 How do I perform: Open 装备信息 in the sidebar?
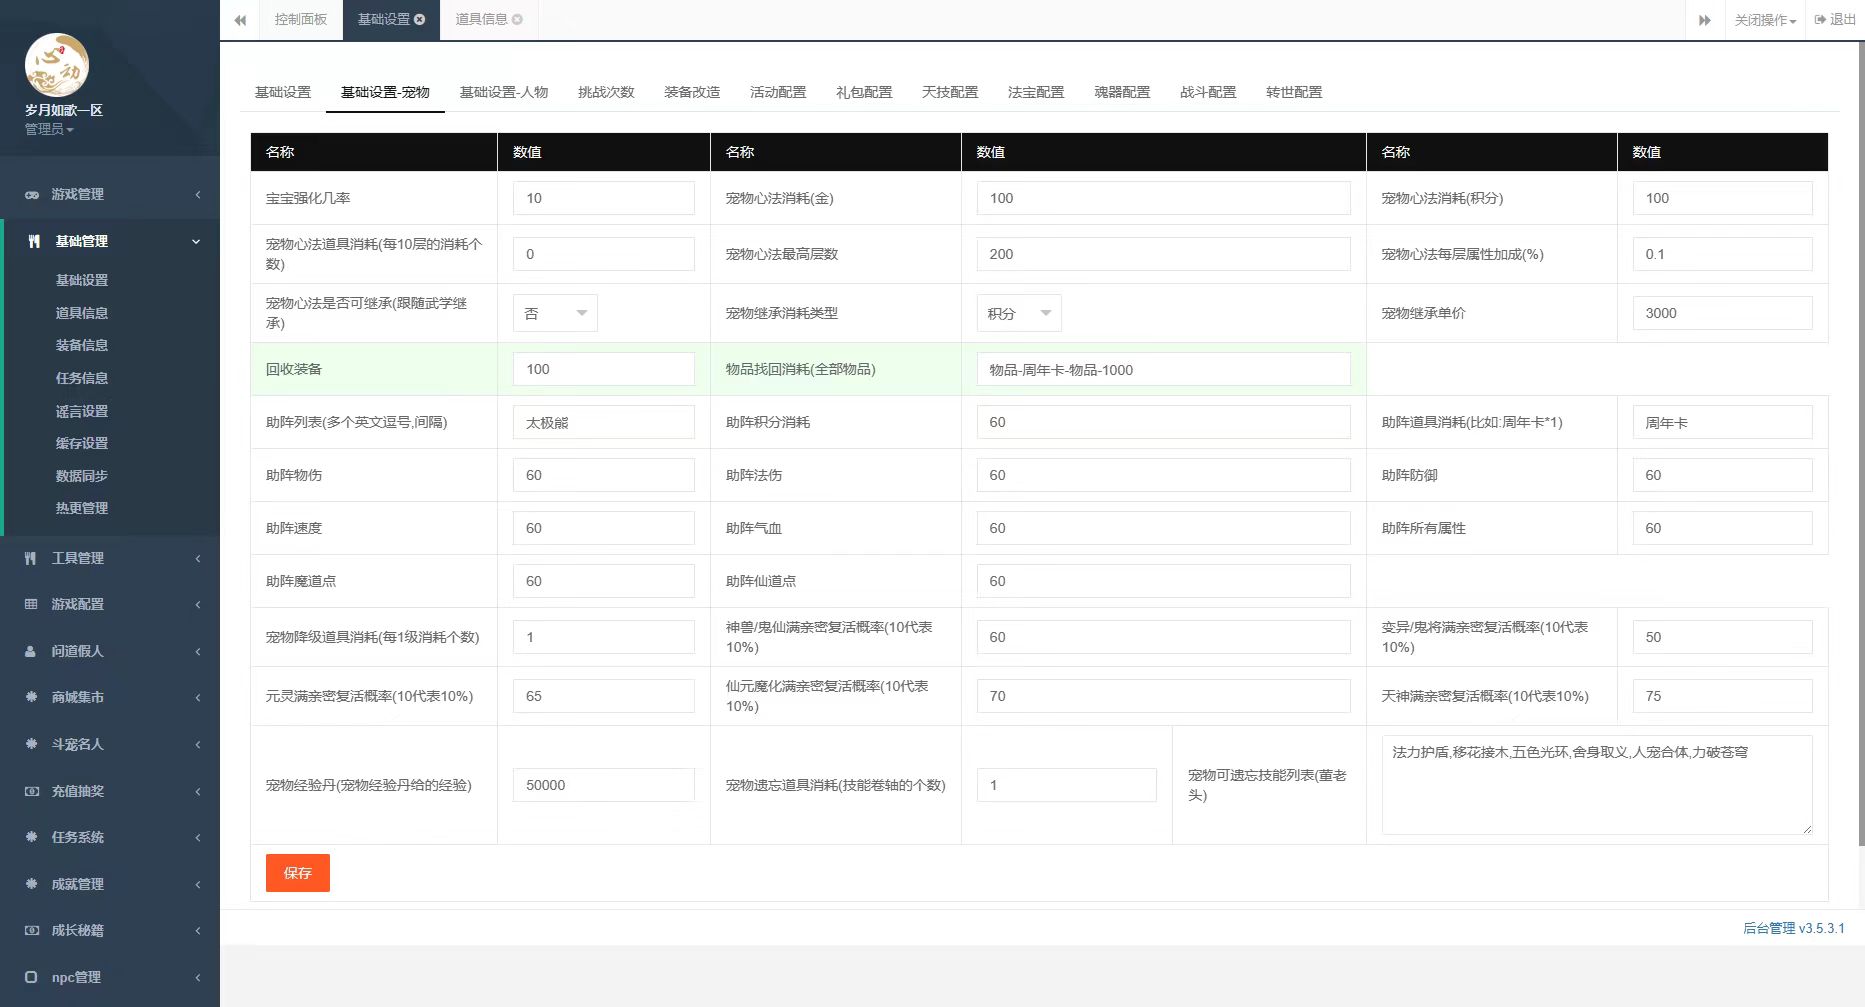coord(82,345)
